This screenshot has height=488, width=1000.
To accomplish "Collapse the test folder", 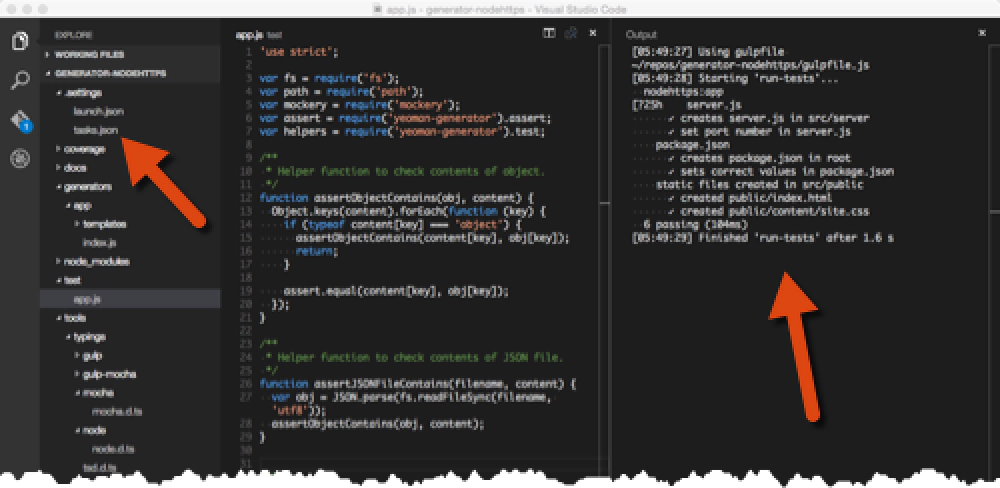I will (x=68, y=280).
